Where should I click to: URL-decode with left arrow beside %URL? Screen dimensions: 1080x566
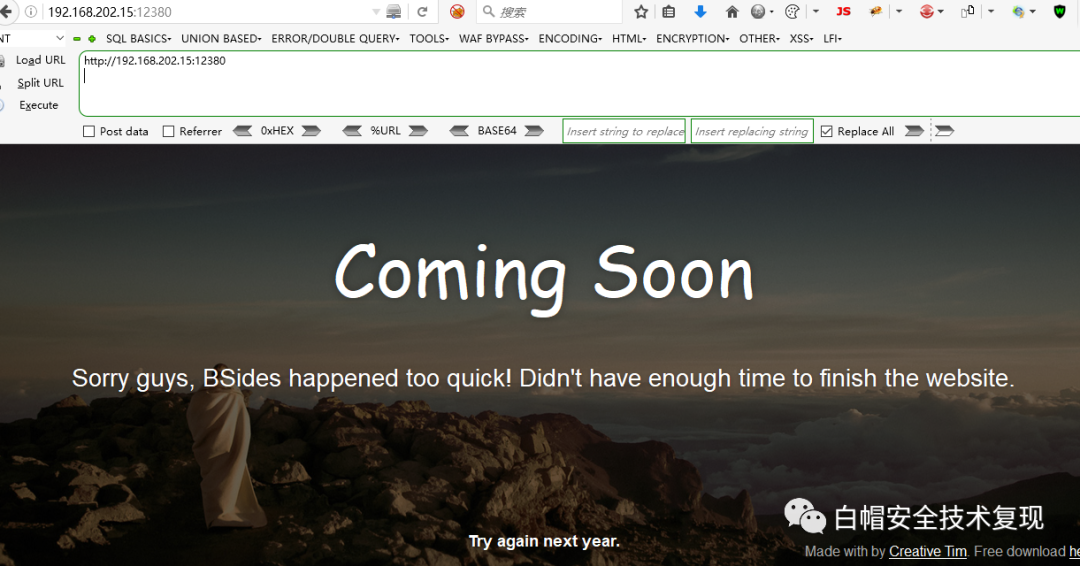point(352,131)
